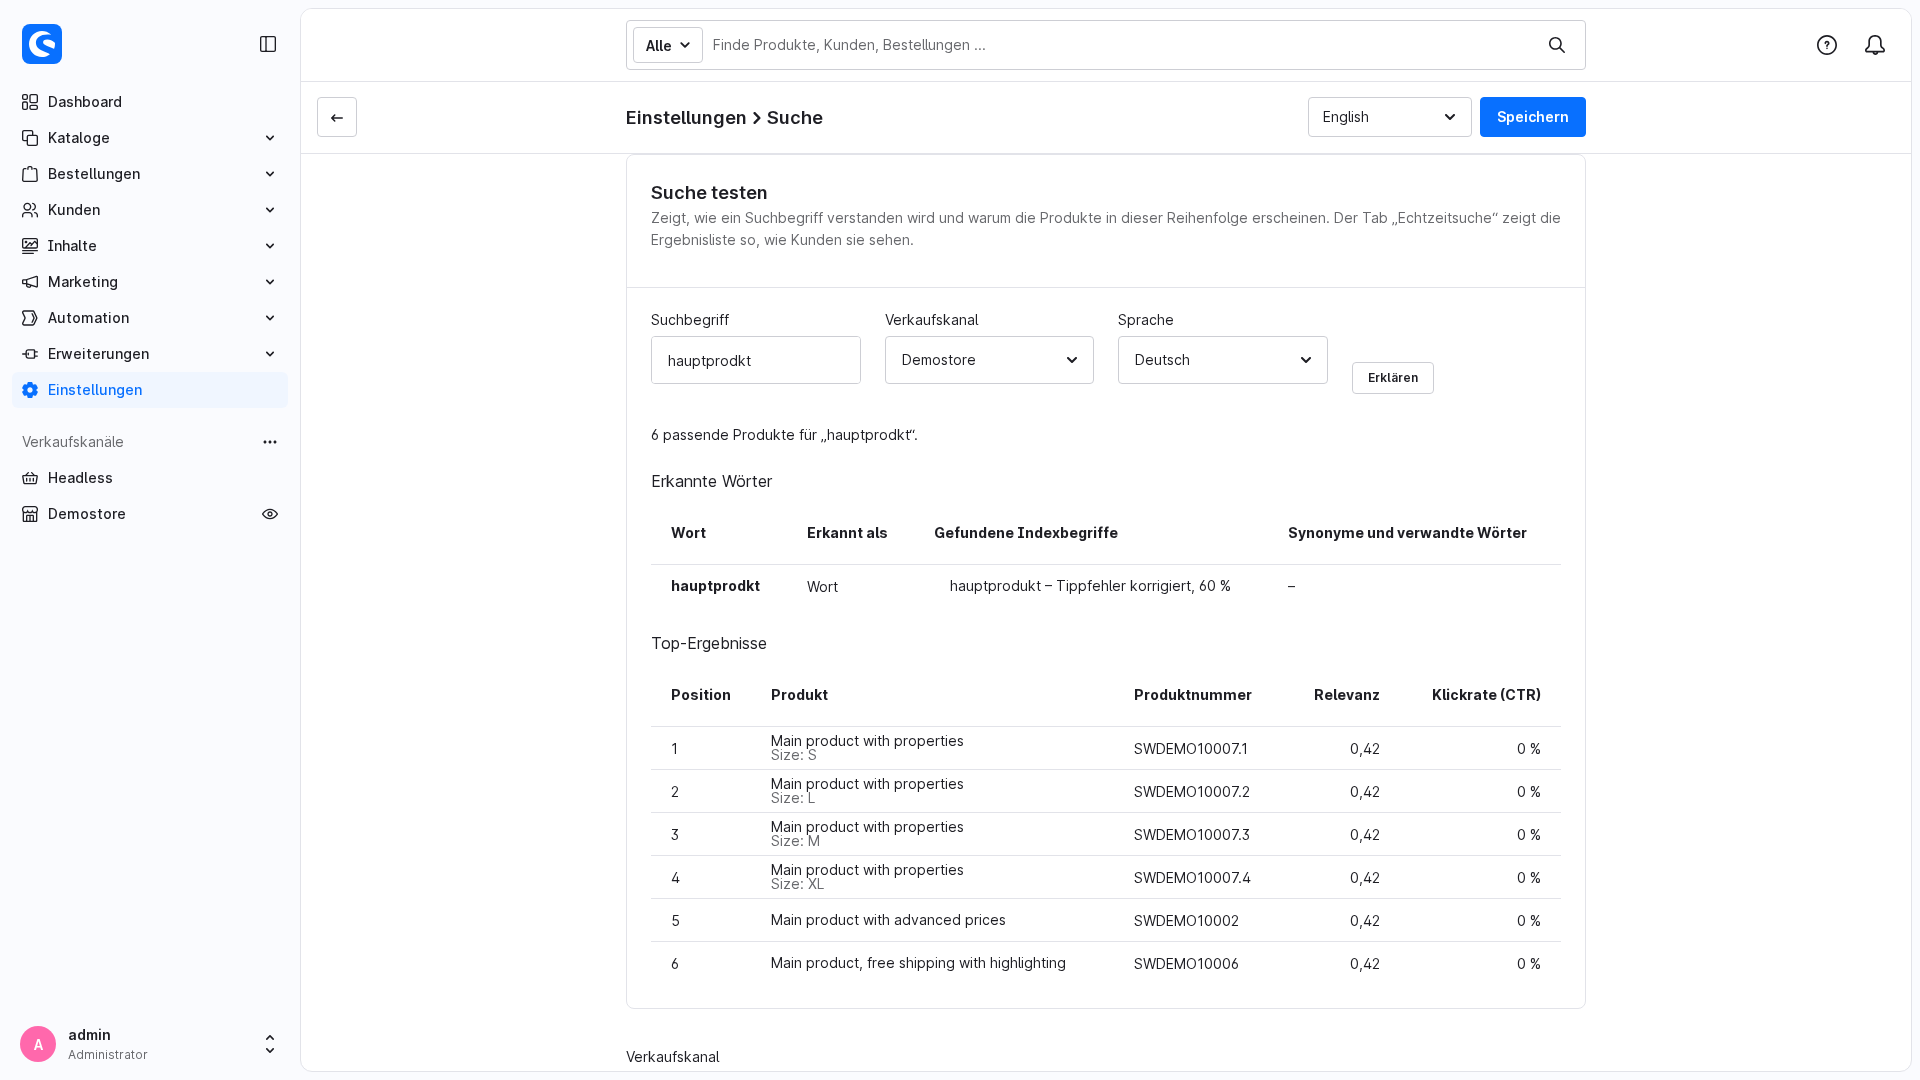Select Einstellungen in the sidebar

click(150, 390)
